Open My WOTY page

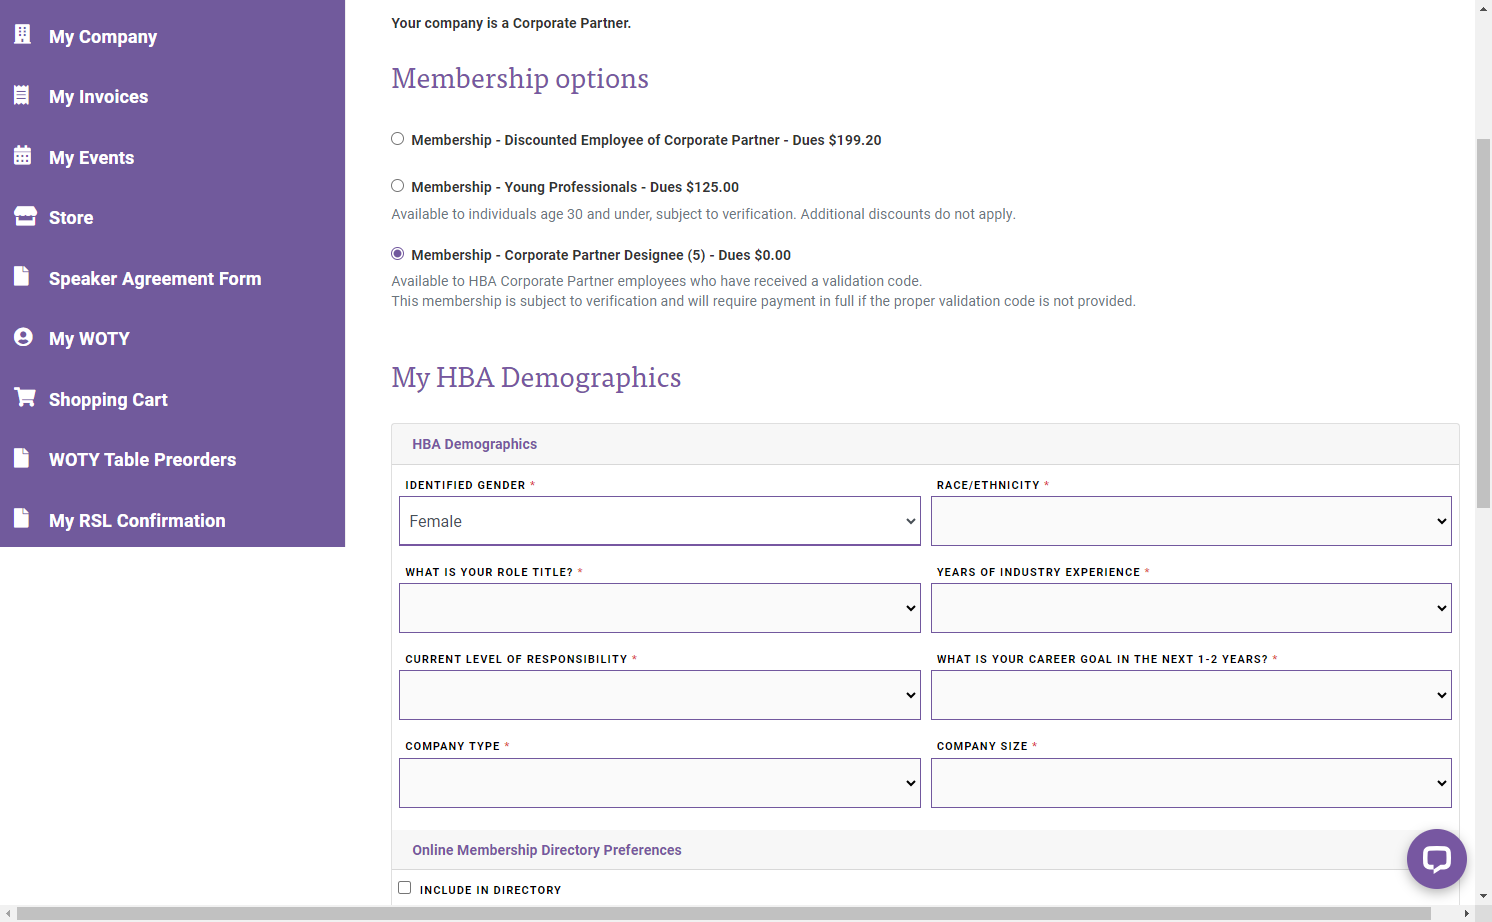coord(89,339)
